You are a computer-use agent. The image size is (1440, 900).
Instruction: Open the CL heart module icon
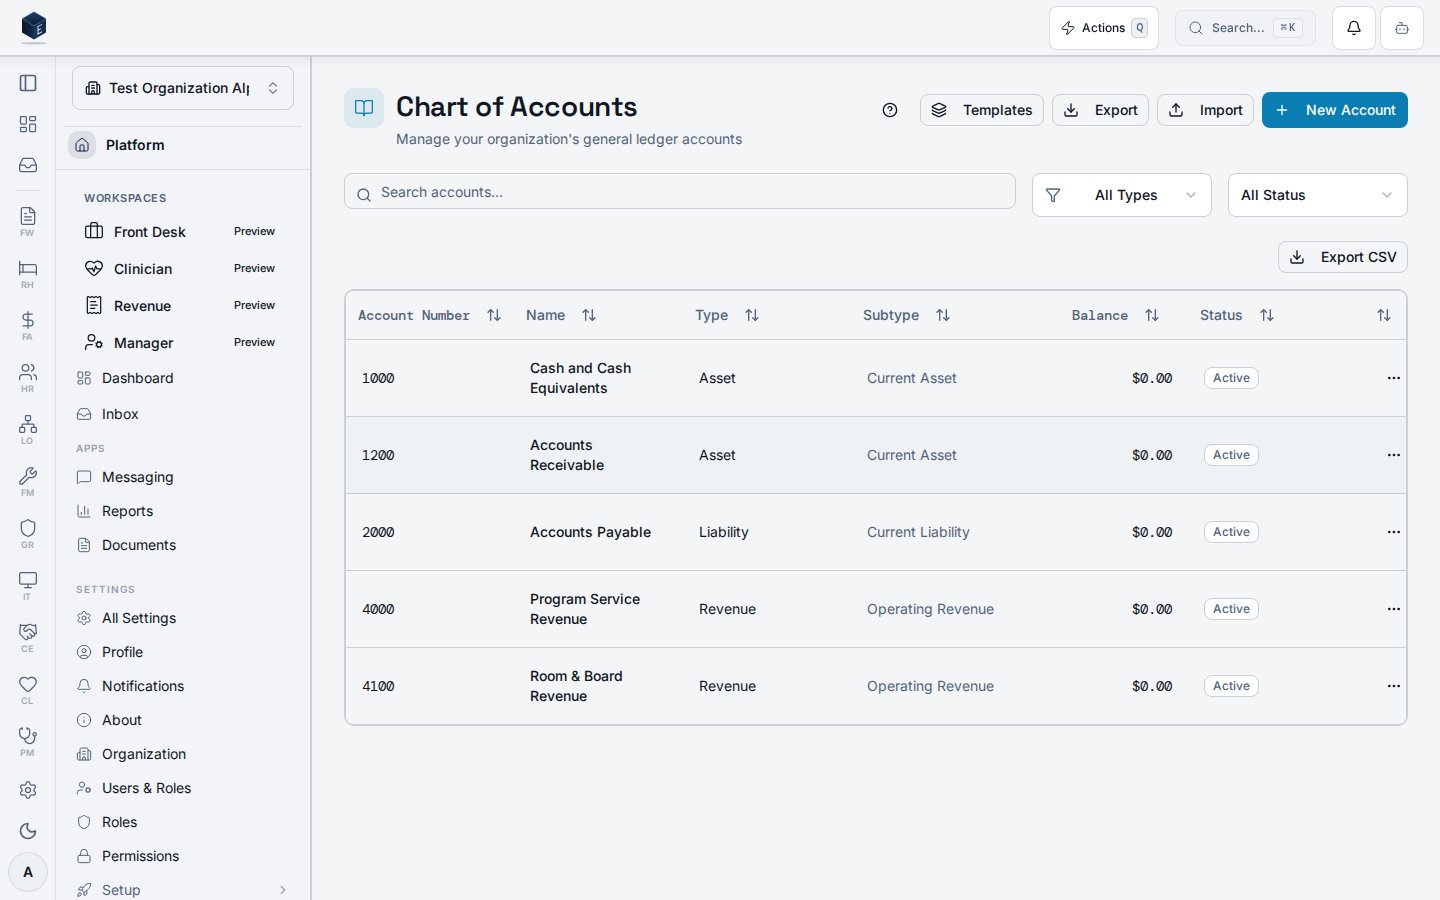(28, 689)
